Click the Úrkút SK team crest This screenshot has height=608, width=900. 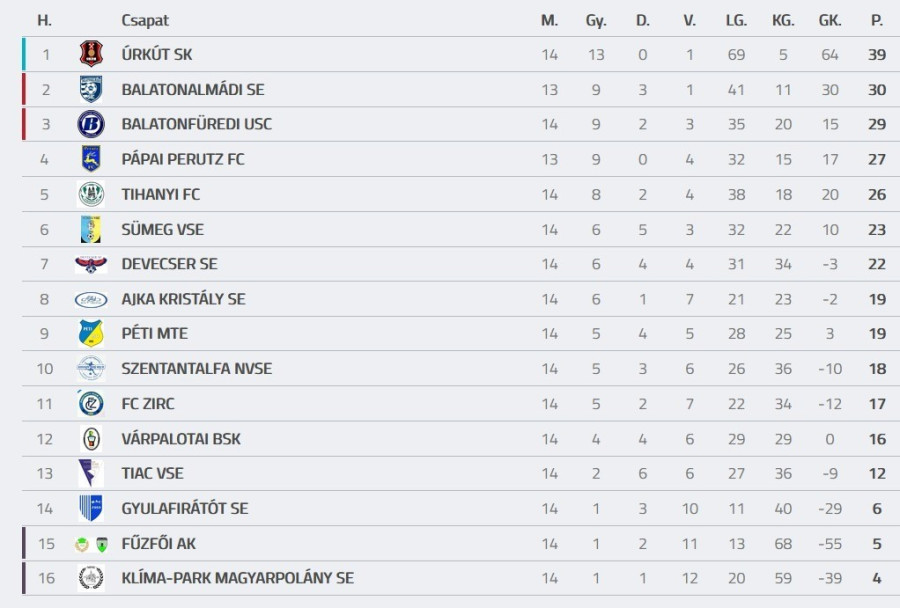point(91,54)
